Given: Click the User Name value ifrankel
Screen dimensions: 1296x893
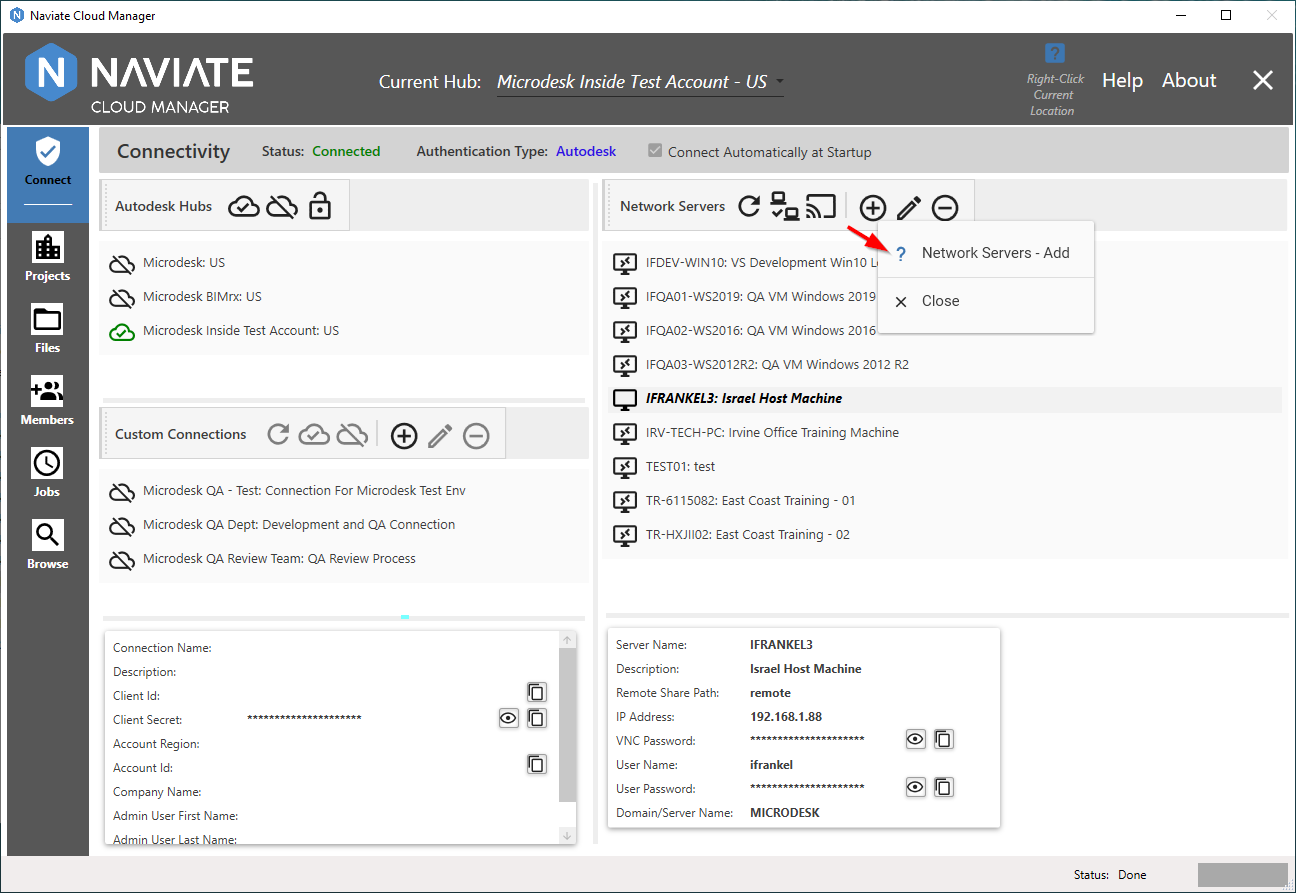Looking at the screenshot, I should pos(770,765).
